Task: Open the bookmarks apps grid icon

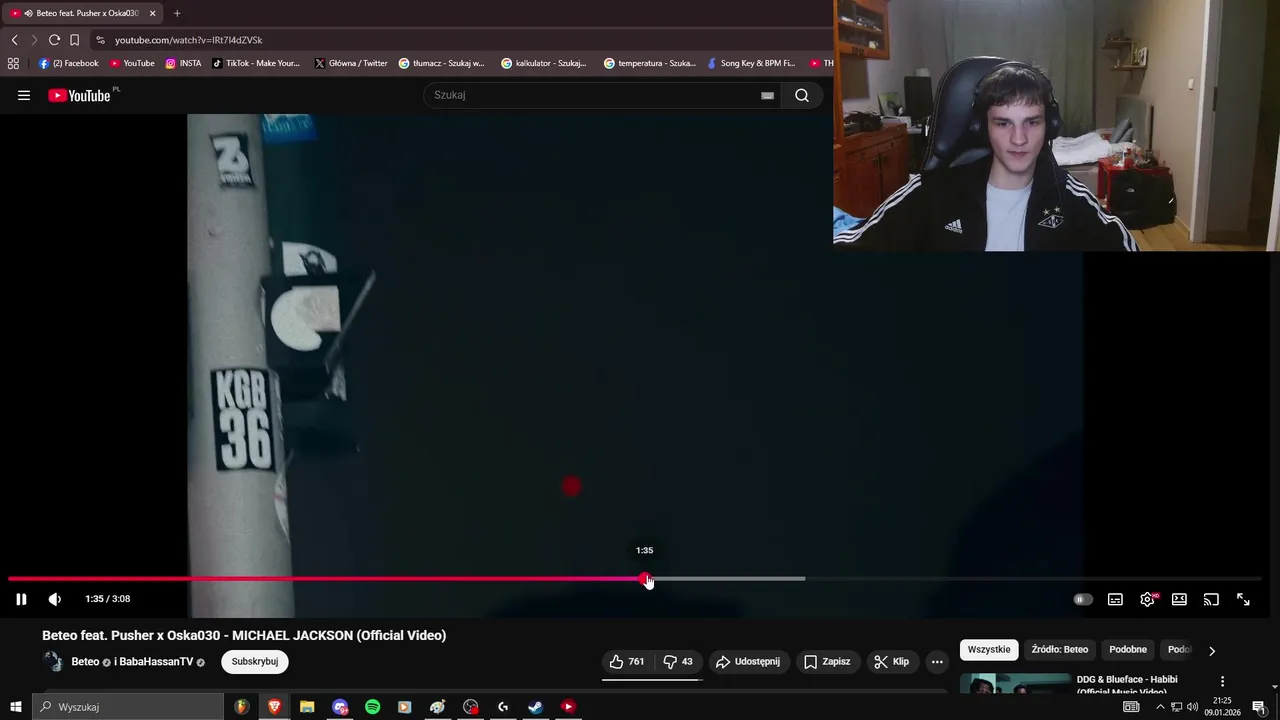Action: coord(13,63)
